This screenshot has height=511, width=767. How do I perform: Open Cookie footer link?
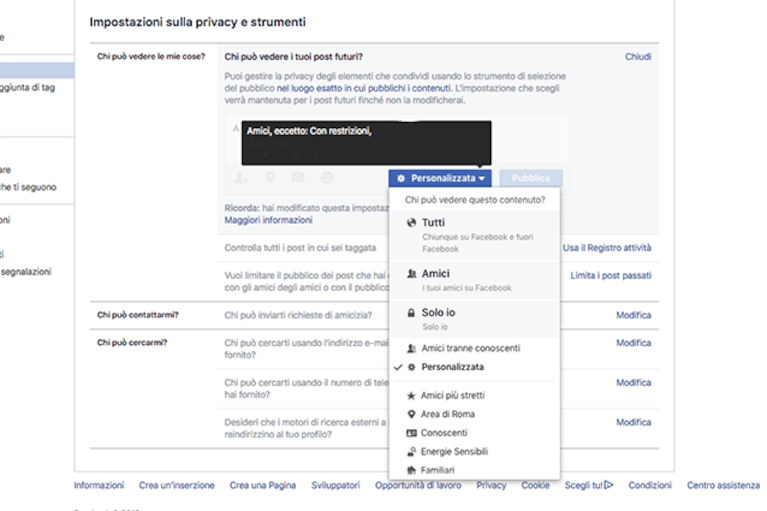pos(535,485)
